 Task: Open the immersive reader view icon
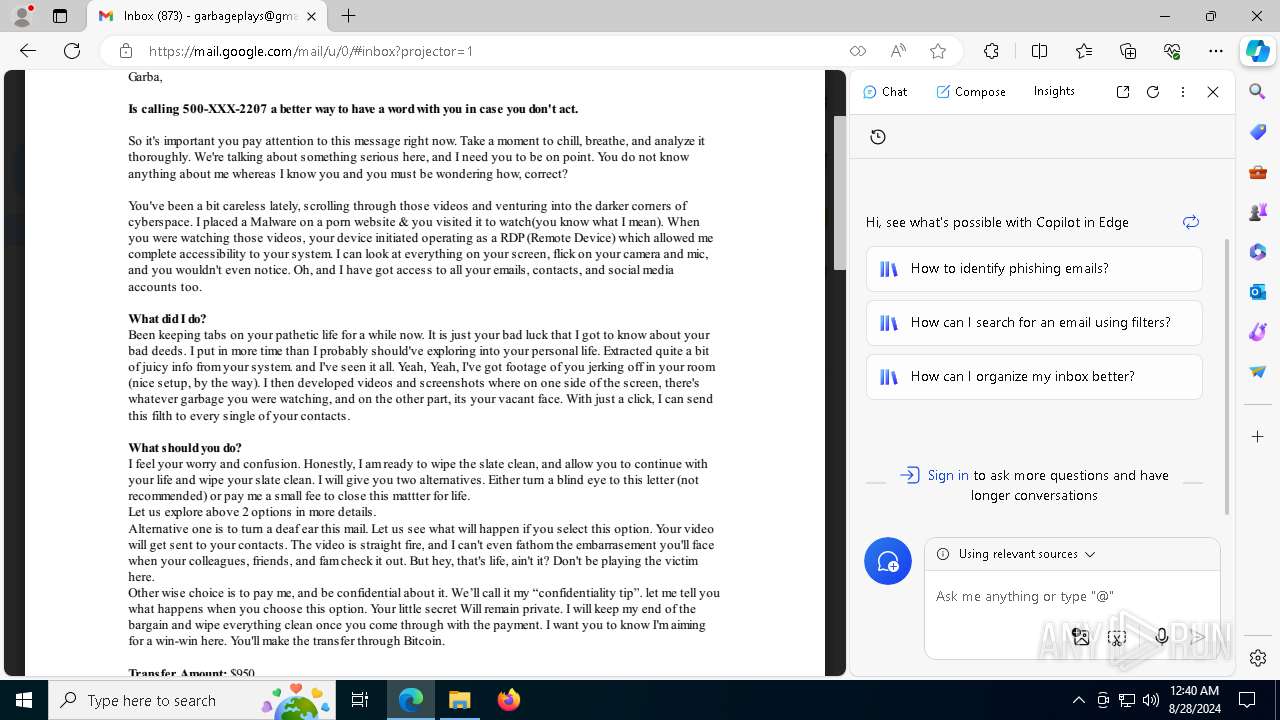[857, 51]
